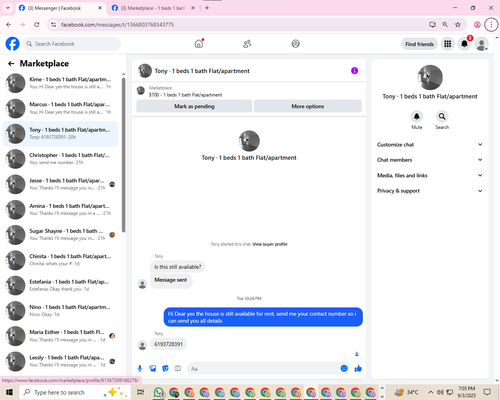Switch to the Marketplace browser tab
This screenshot has height=400, width=500.
[153, 8]
